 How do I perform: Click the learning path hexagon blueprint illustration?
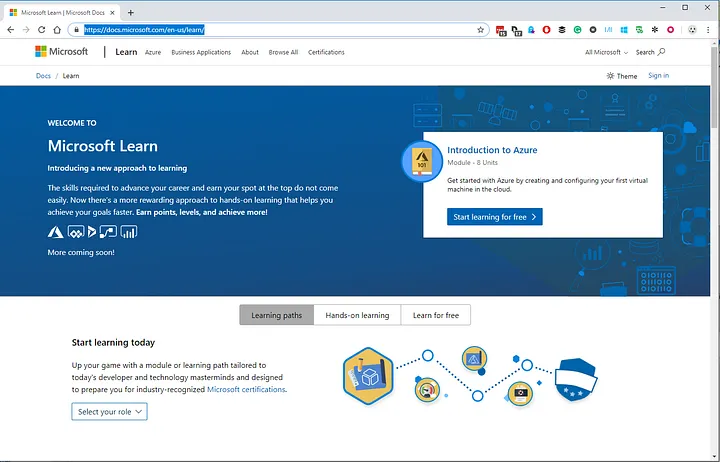tap(368, 376)
